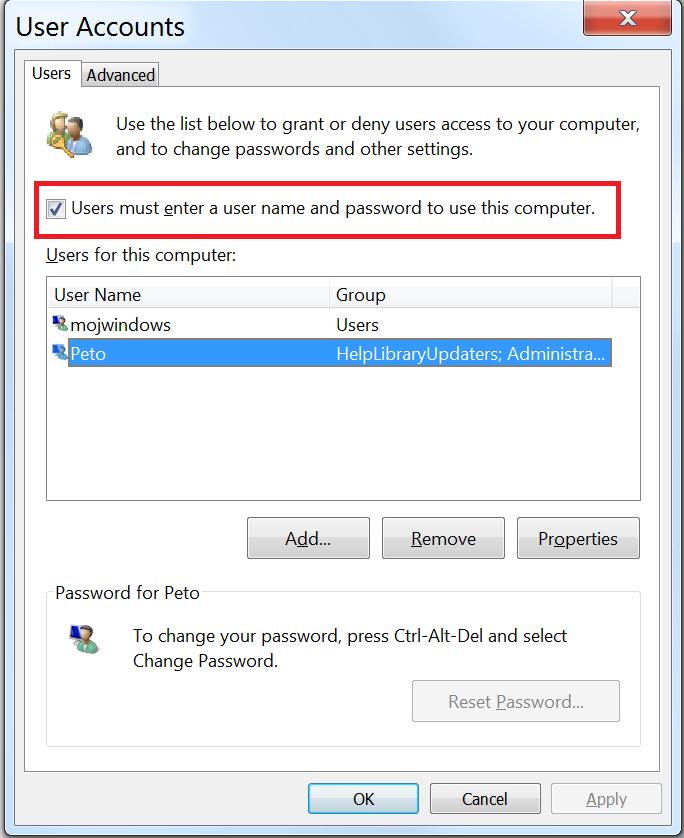
Task: Switch to the Advanced tab
Action: tap(121, 75)
